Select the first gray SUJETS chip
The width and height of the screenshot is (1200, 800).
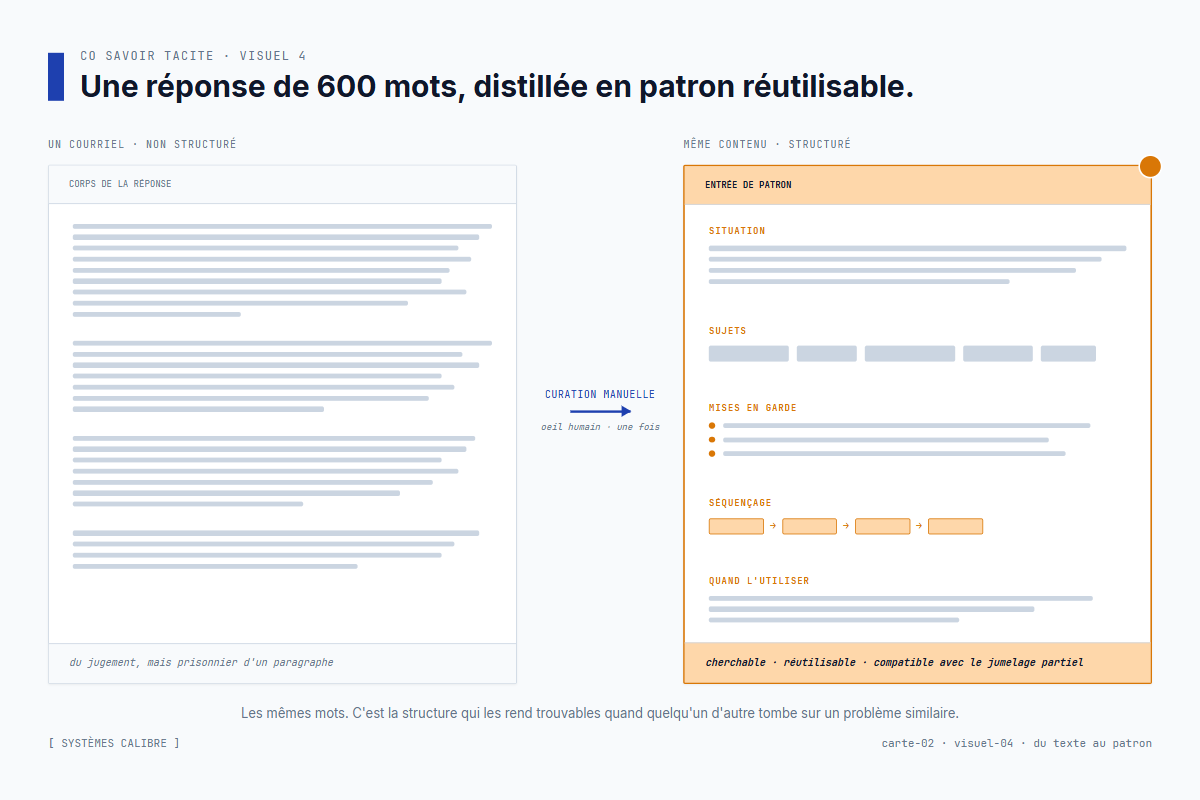tap(748, 353)
